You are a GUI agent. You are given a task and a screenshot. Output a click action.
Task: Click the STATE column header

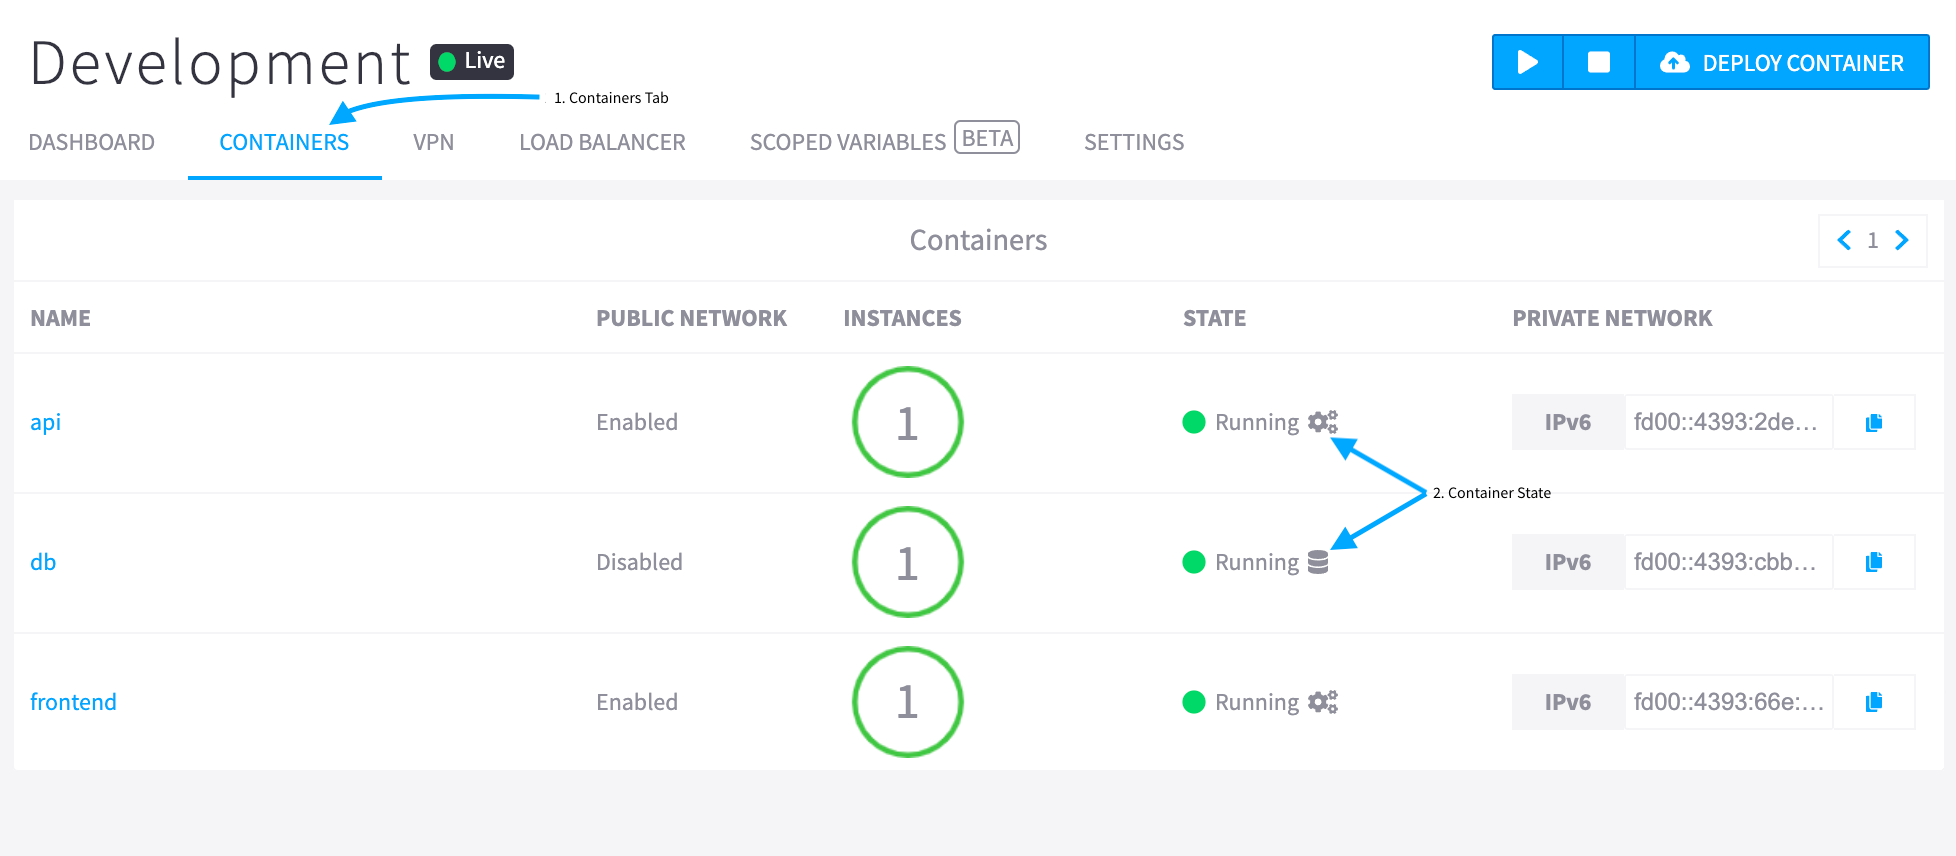pos(1214,318)
